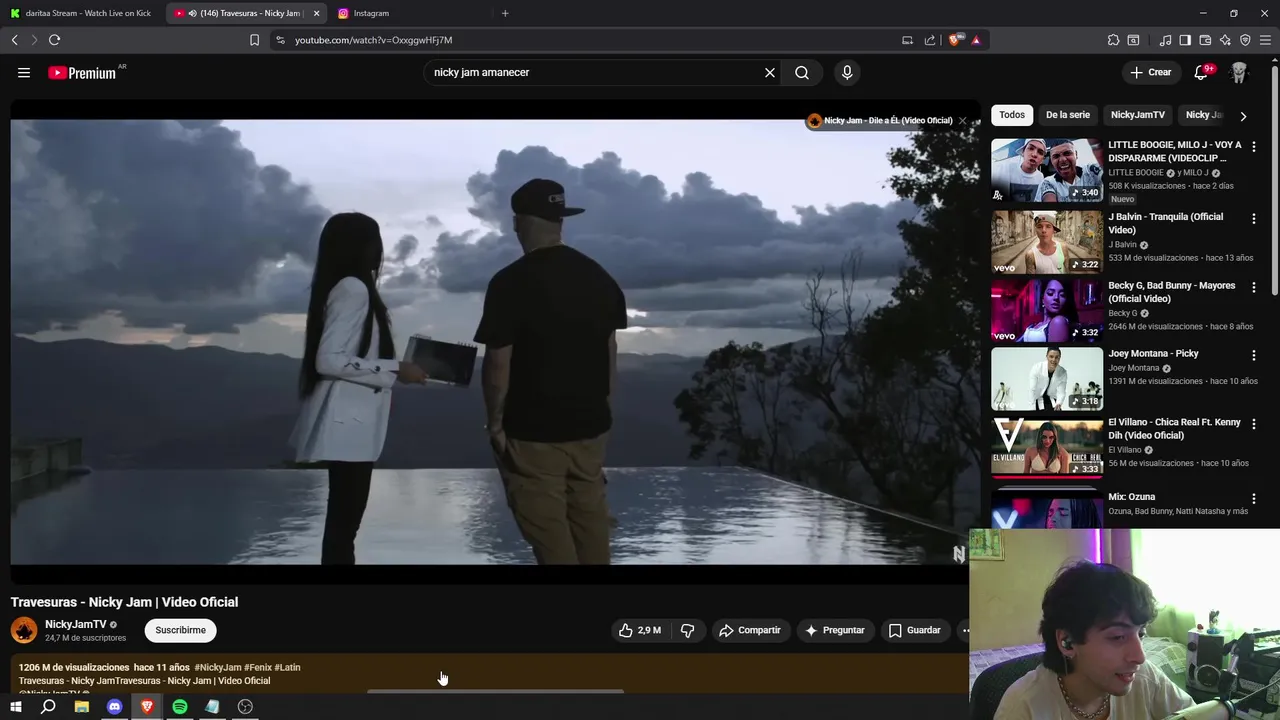Viewport: 1280px width, 720px height.
Task: Open the Brave main menu
Action: pos(1266,40)
